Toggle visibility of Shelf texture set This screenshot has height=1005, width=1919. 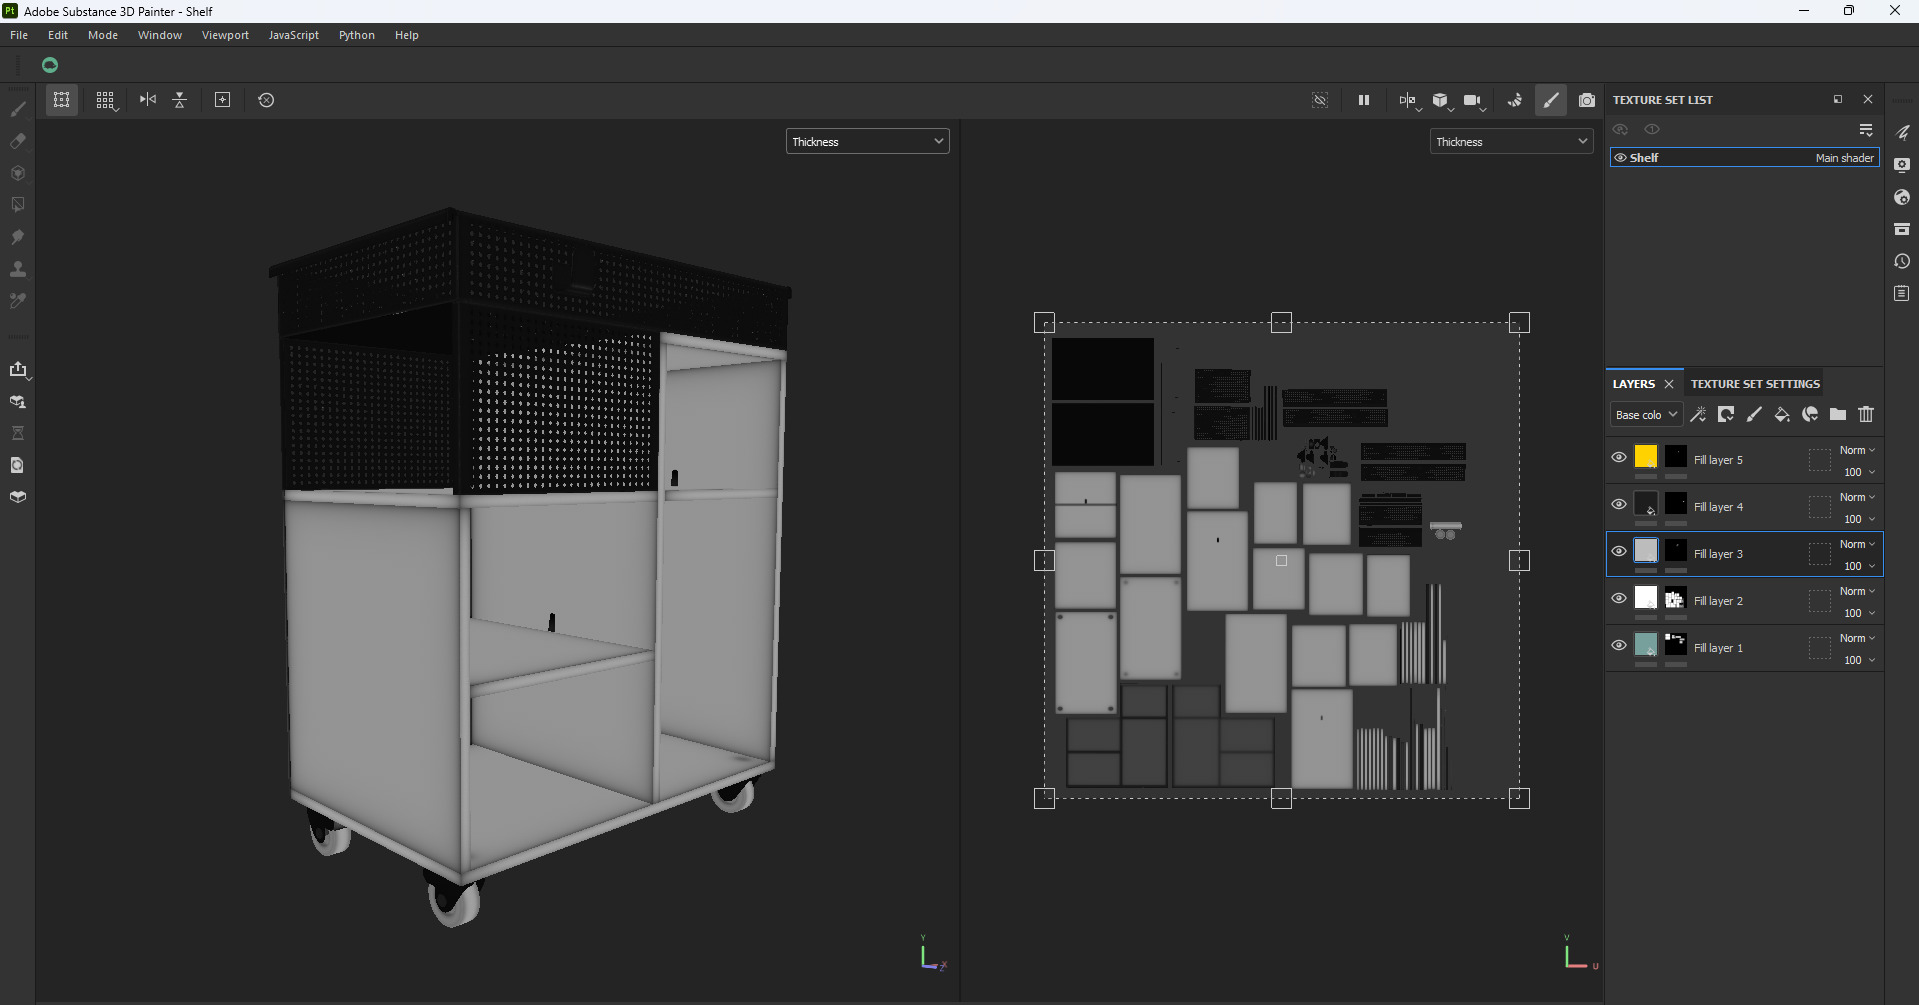(1620, 158)
